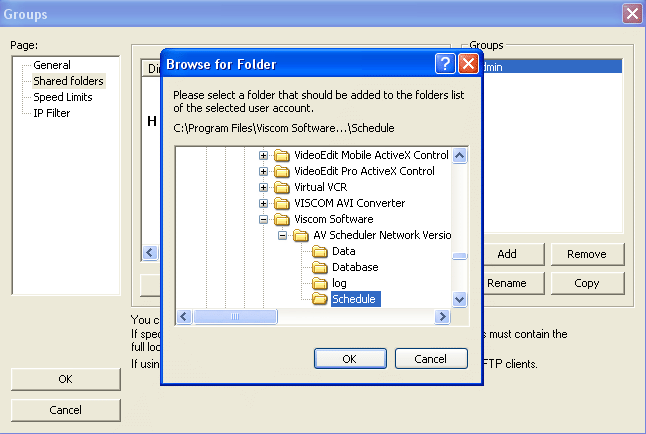This screenshot has height=434, width=646.
Task: Open the General page
Action: point(52,65)
